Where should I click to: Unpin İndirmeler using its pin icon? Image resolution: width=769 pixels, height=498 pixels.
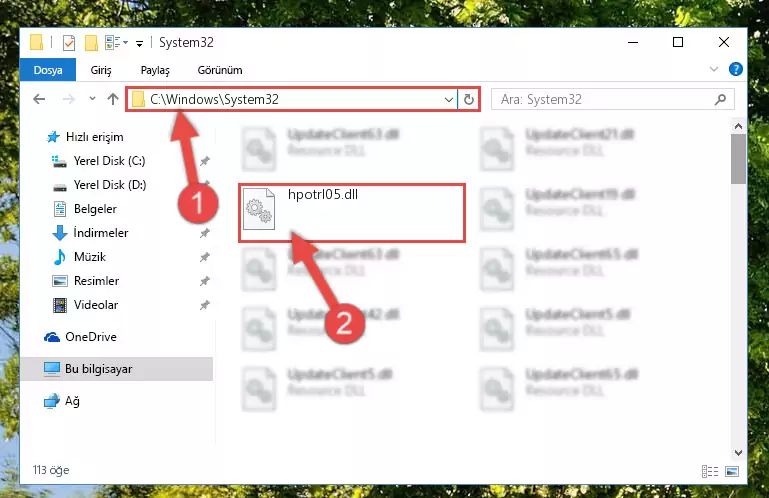click(x=205, y=233)
